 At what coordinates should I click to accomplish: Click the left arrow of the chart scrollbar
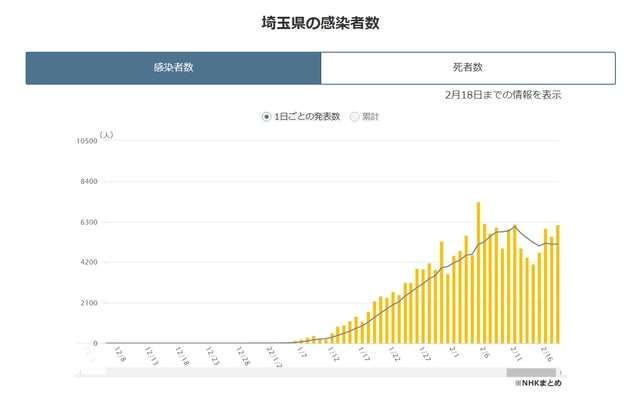tap(80, 372)
